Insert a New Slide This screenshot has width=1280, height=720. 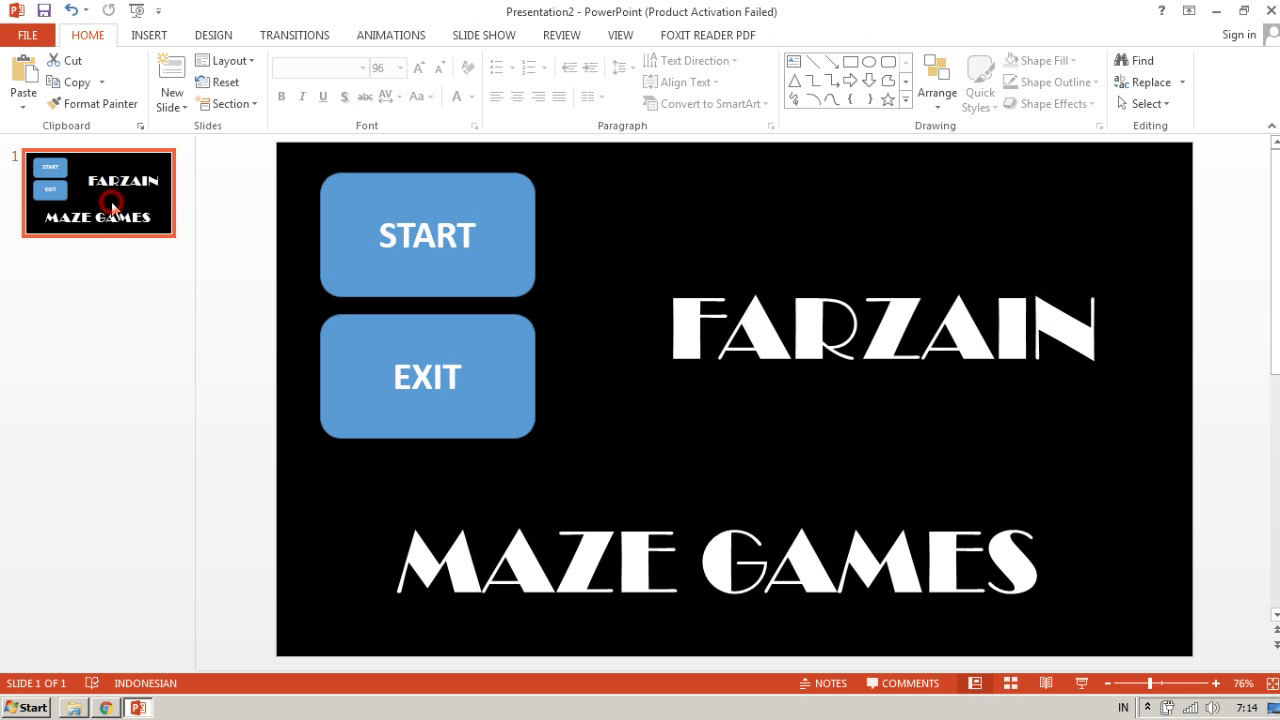click(x=172, y=83)
